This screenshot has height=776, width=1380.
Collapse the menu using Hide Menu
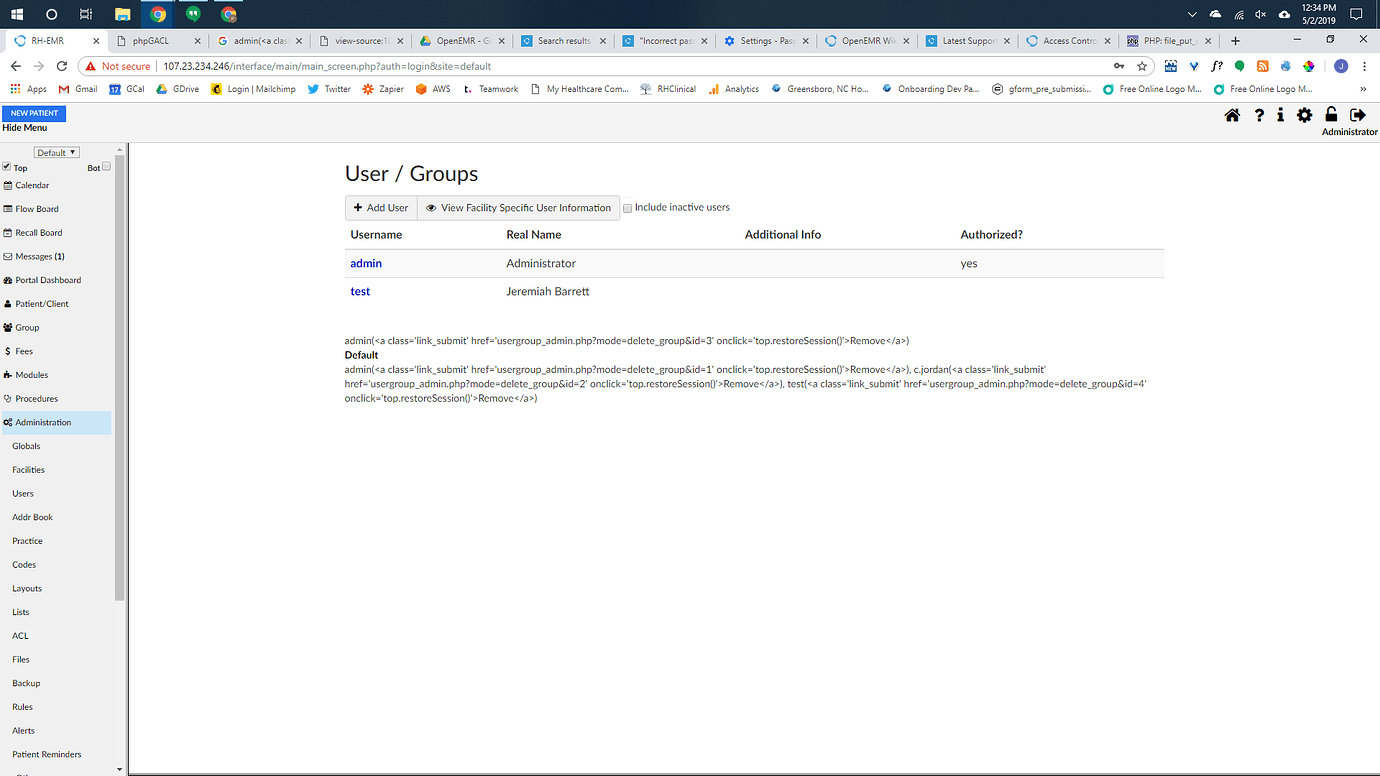click(x=24, y=128)
